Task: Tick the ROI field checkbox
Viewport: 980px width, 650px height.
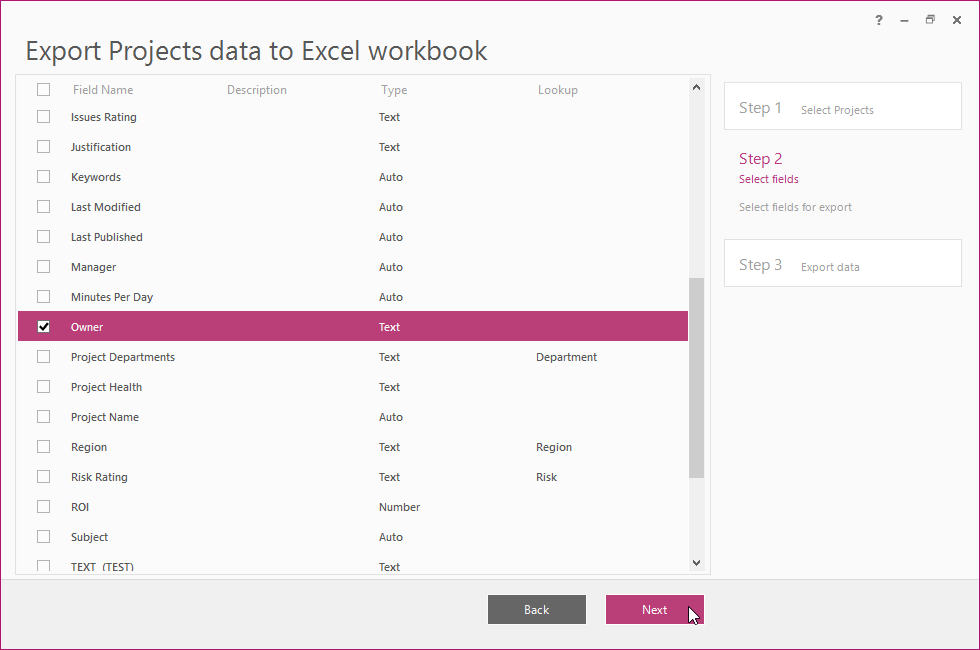Action: [43, 507]
